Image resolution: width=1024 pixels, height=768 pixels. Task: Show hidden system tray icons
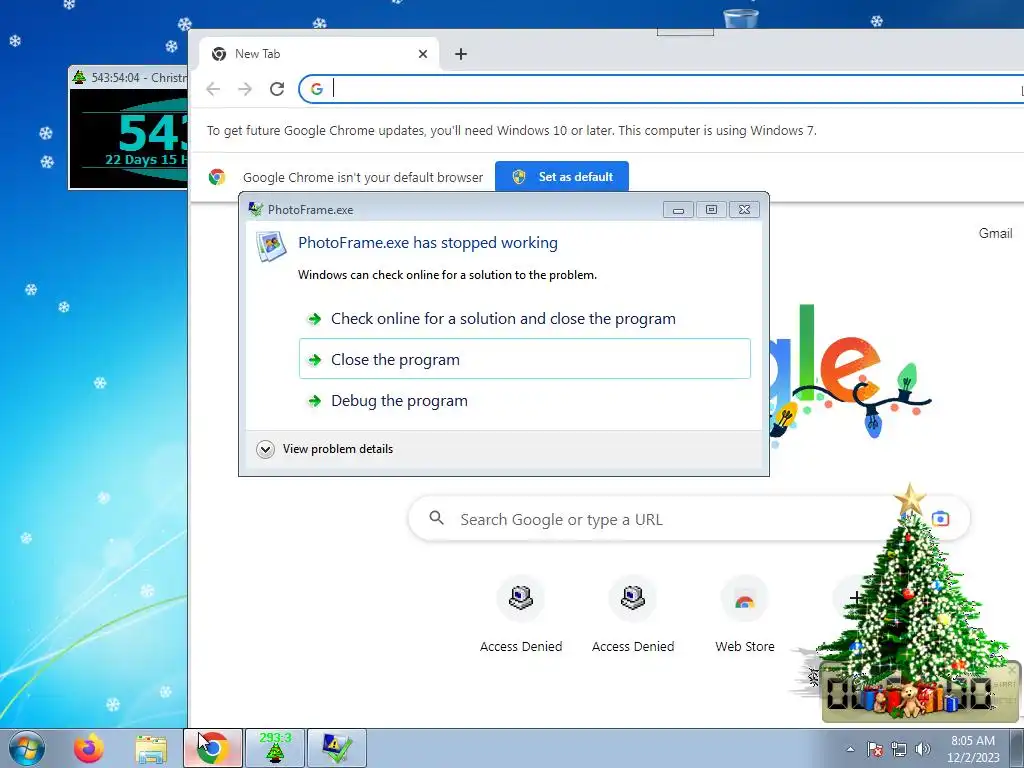[x=850, y=749]
